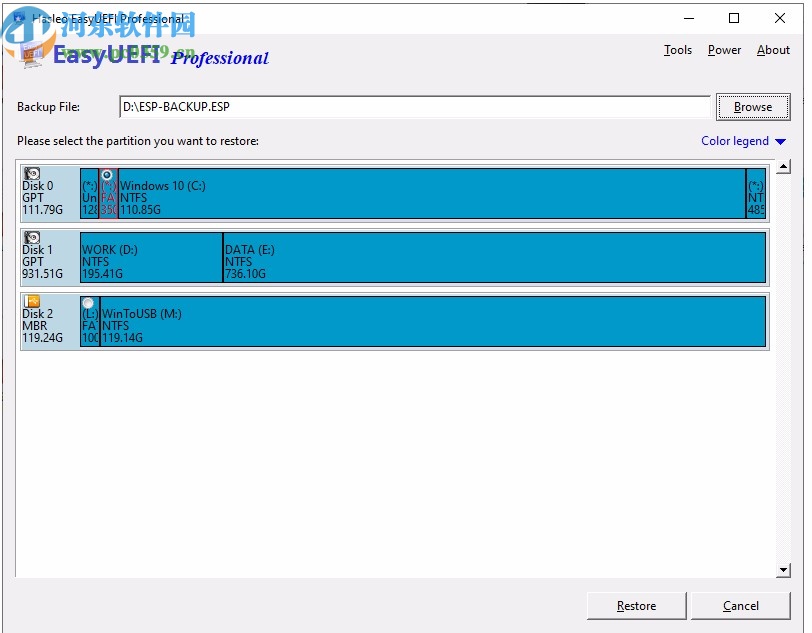Click the Cancel button

click(x=741, y=606)
